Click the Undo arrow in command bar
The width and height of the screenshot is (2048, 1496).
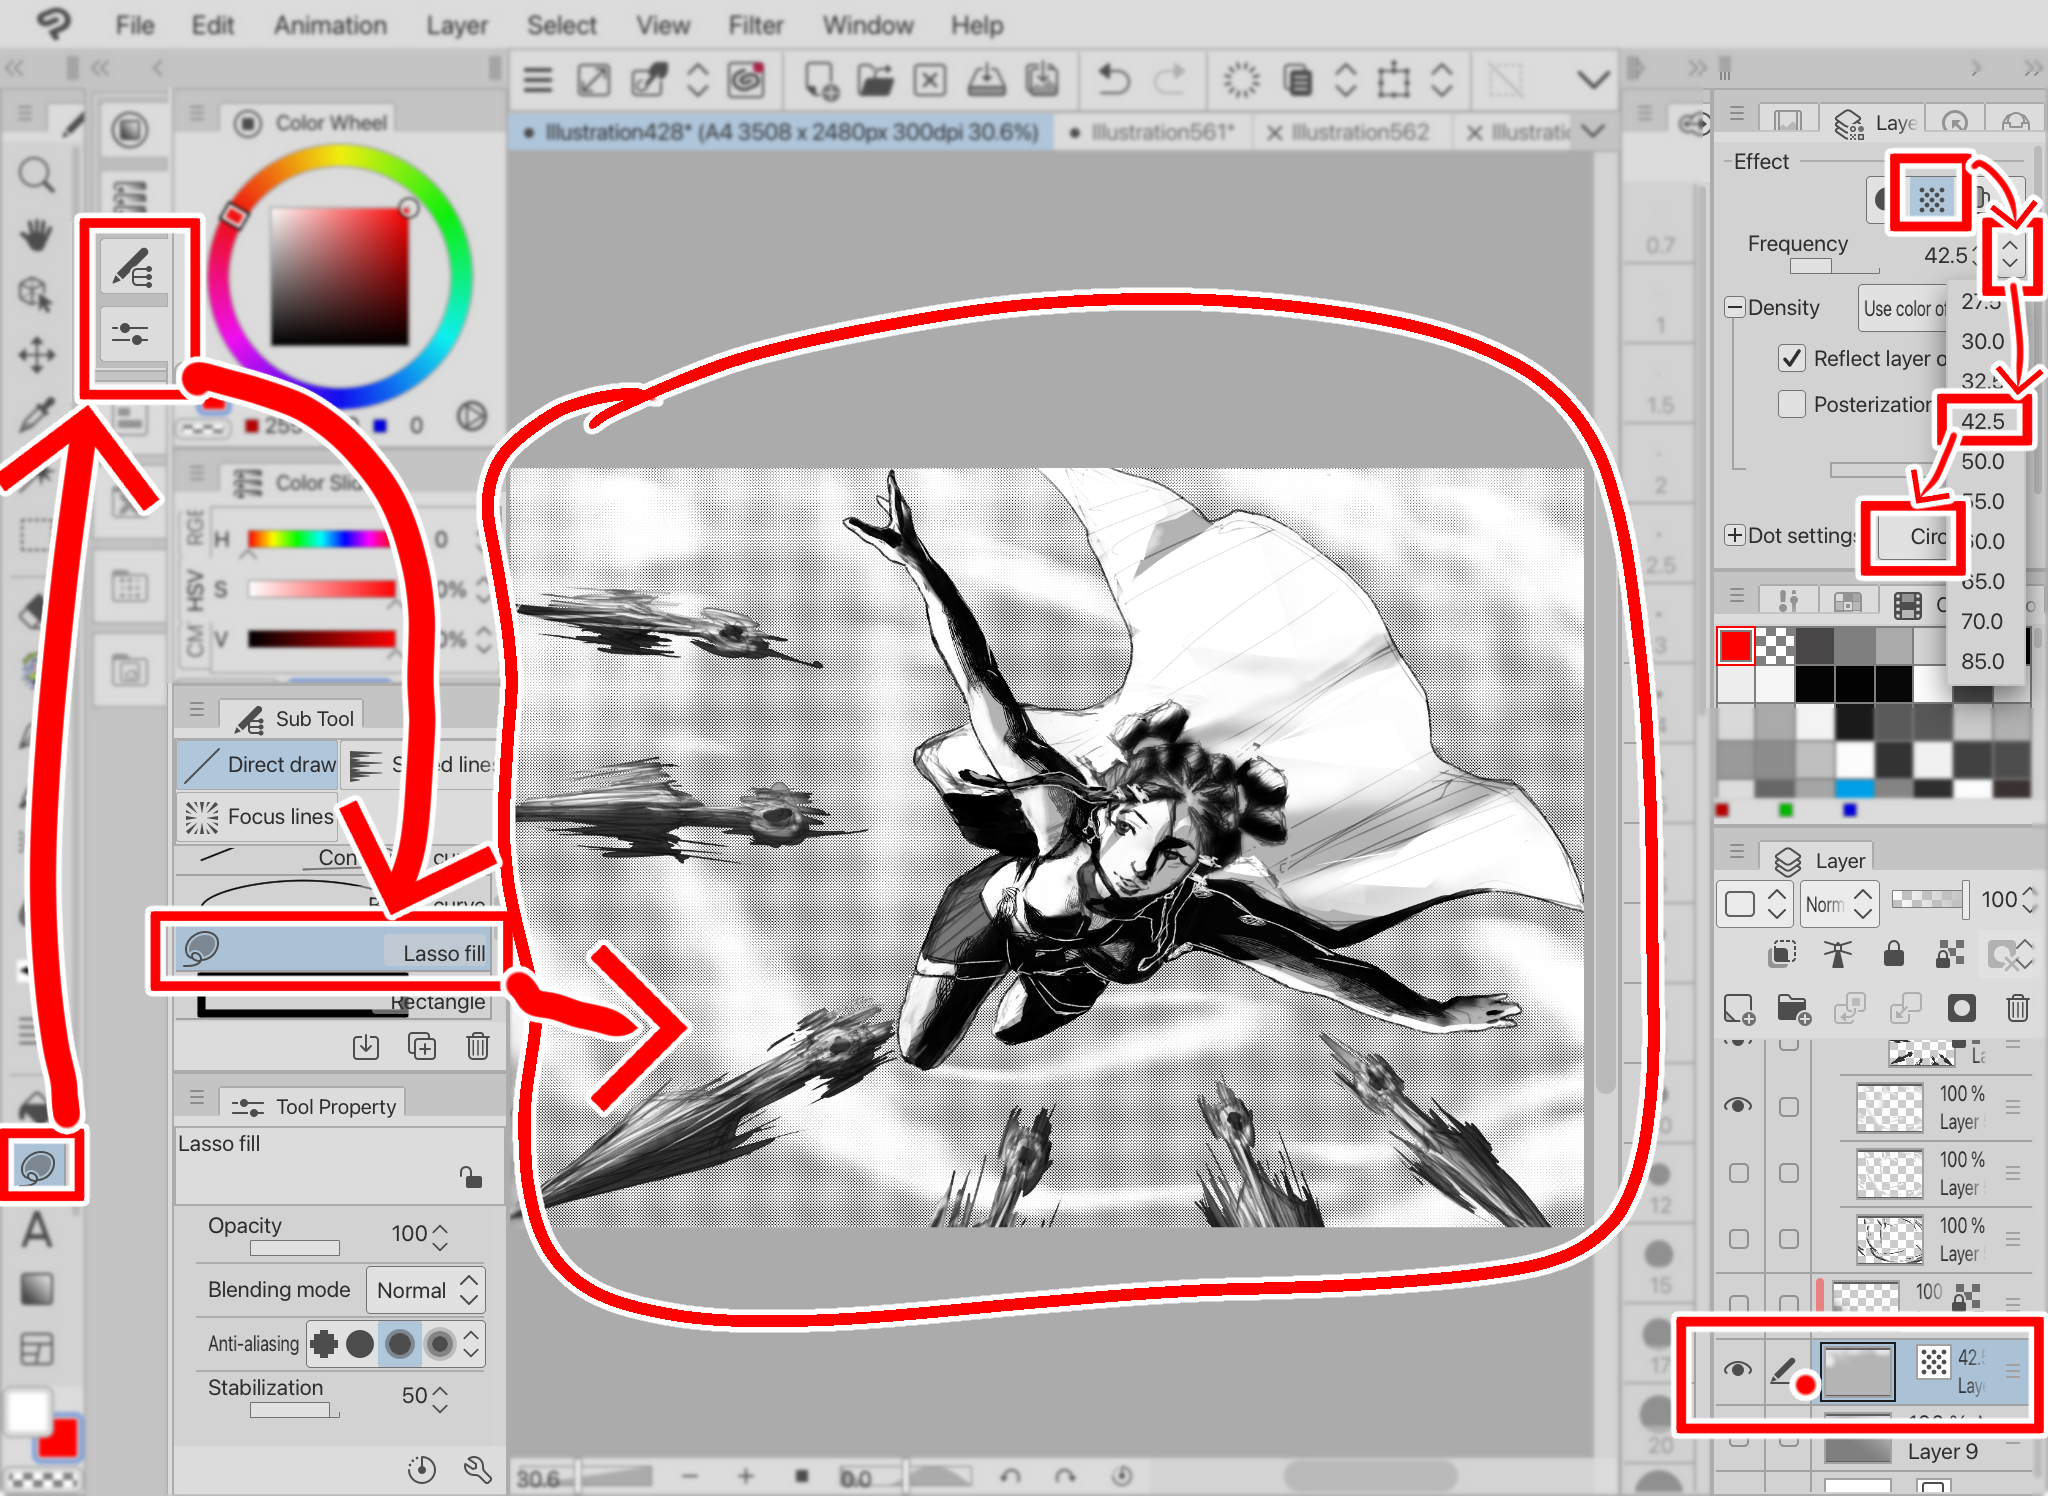click(1112, 79)
